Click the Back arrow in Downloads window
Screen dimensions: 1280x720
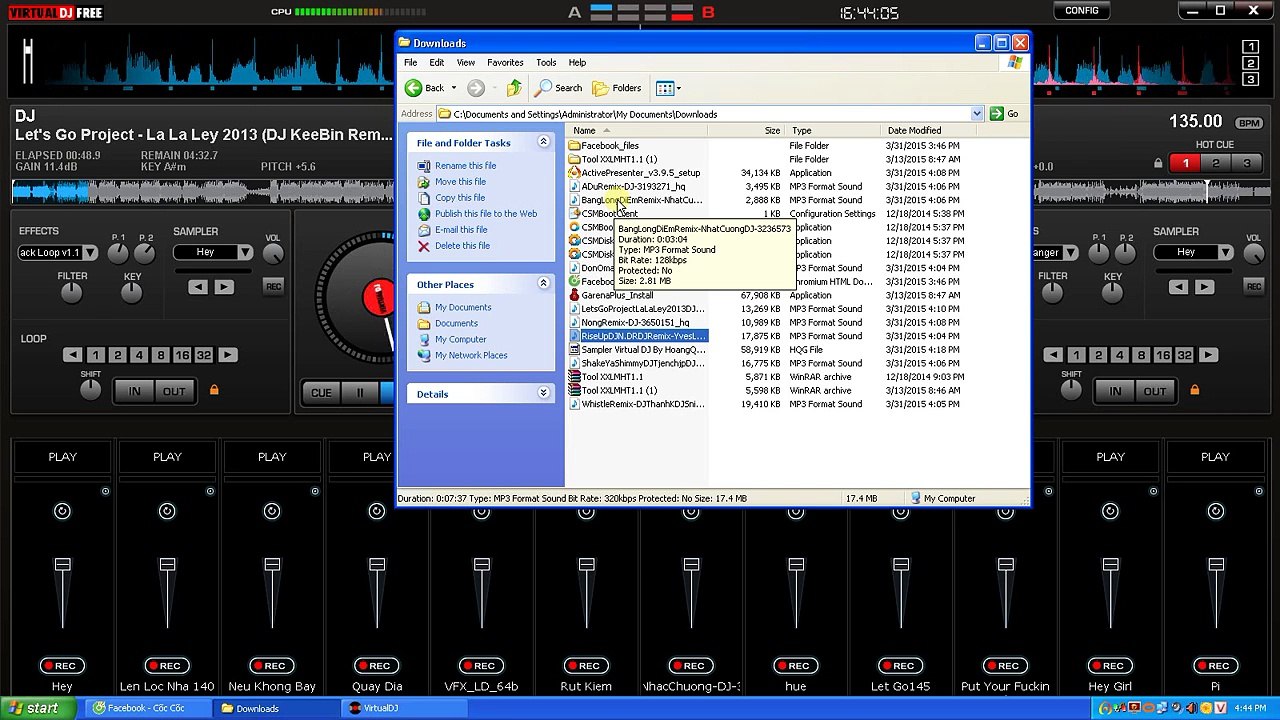tap(413, 88)
